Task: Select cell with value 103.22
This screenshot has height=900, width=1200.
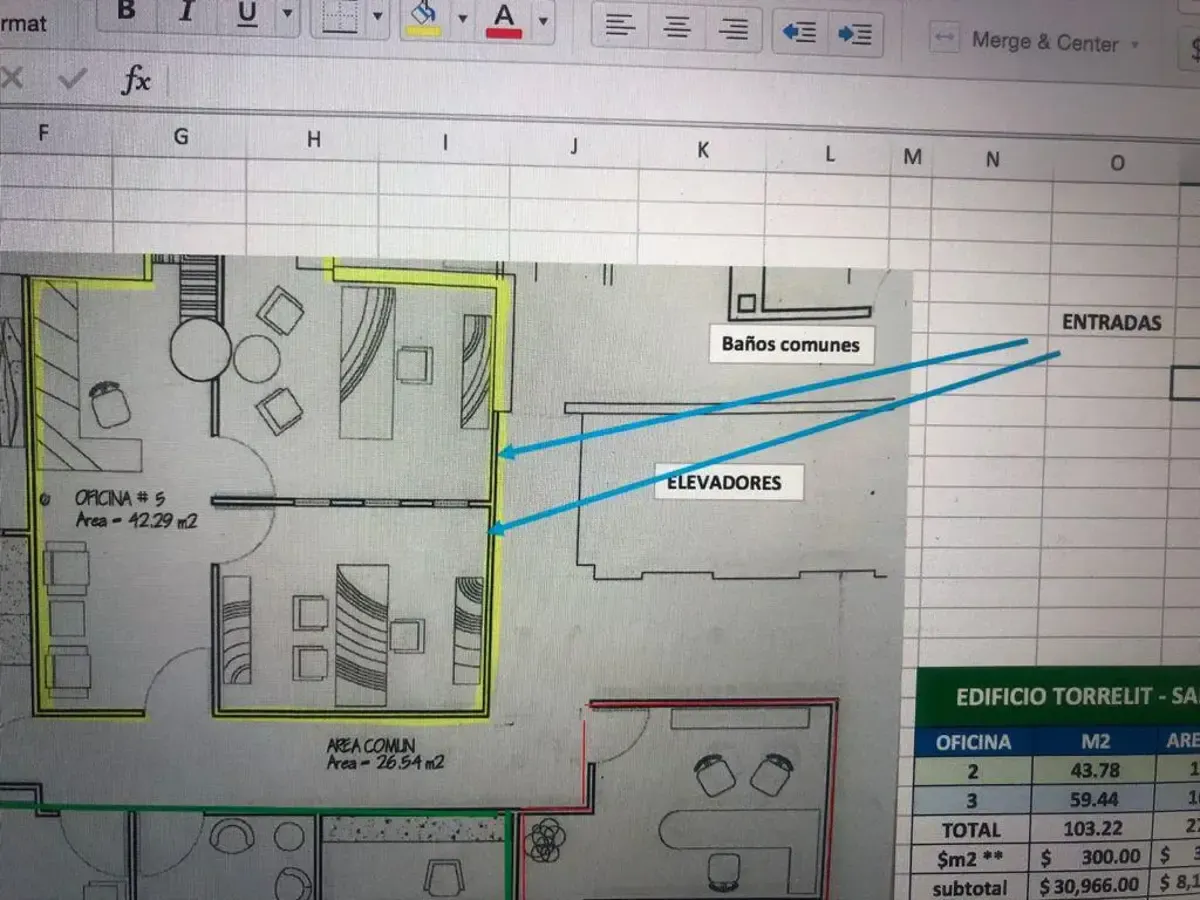Action: [x=1093, y=829]
